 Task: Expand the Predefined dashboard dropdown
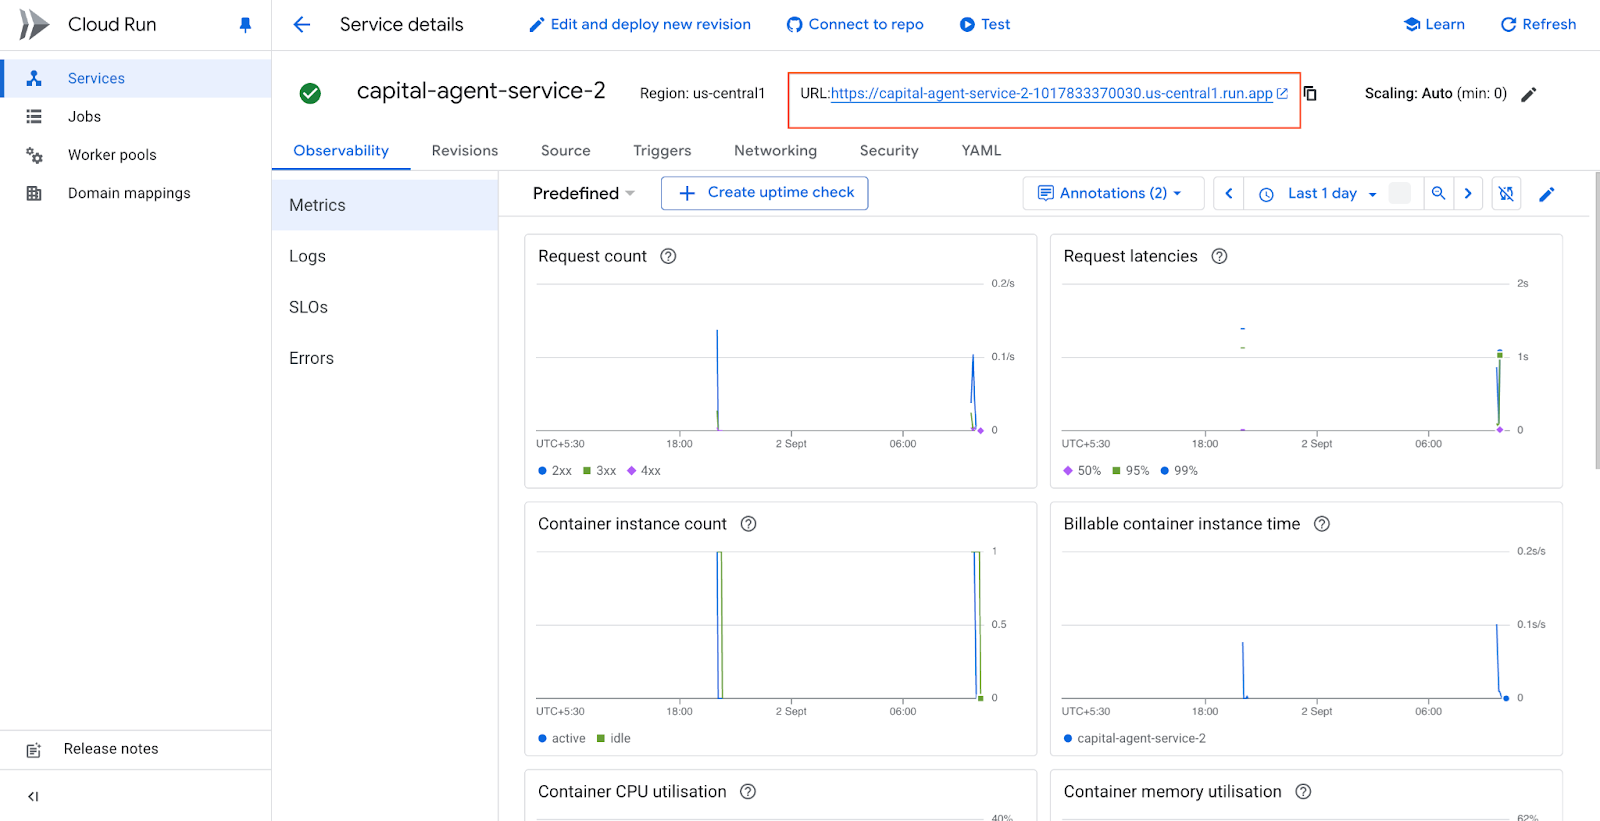click(x=584, y=194)
